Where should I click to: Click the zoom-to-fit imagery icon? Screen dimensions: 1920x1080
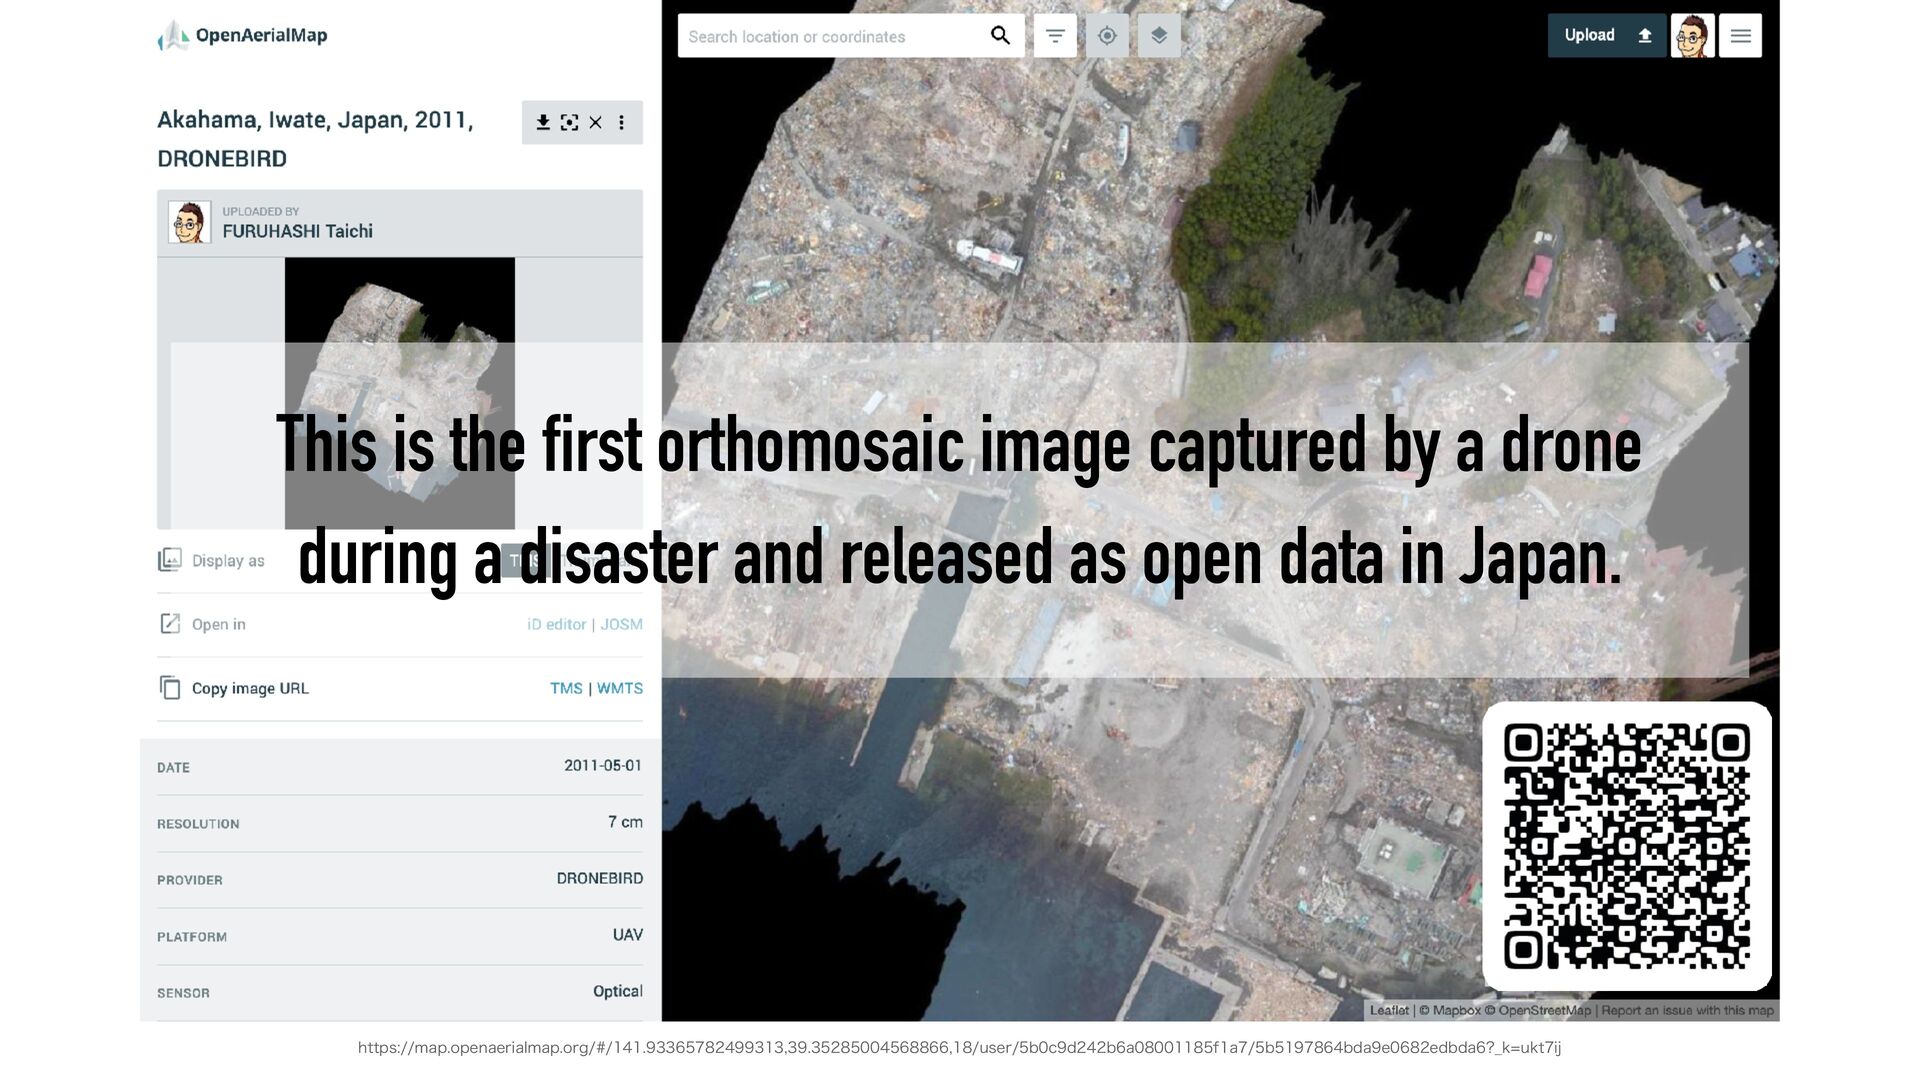(569, 122)
